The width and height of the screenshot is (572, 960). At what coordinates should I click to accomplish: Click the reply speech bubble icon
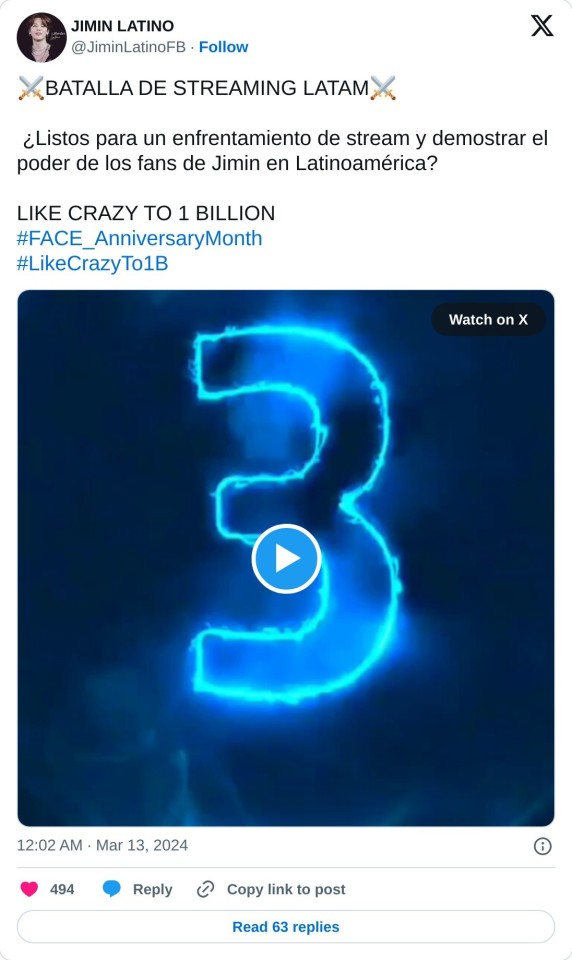111,889
